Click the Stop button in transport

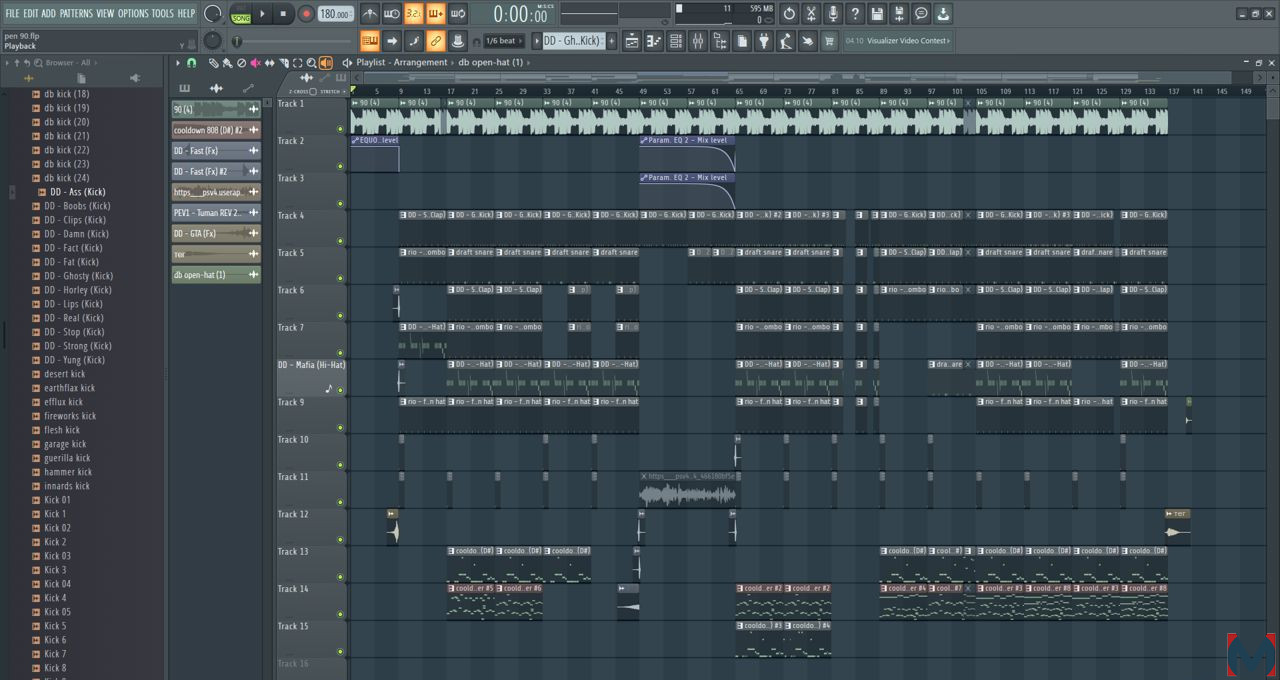coord(284,14)
